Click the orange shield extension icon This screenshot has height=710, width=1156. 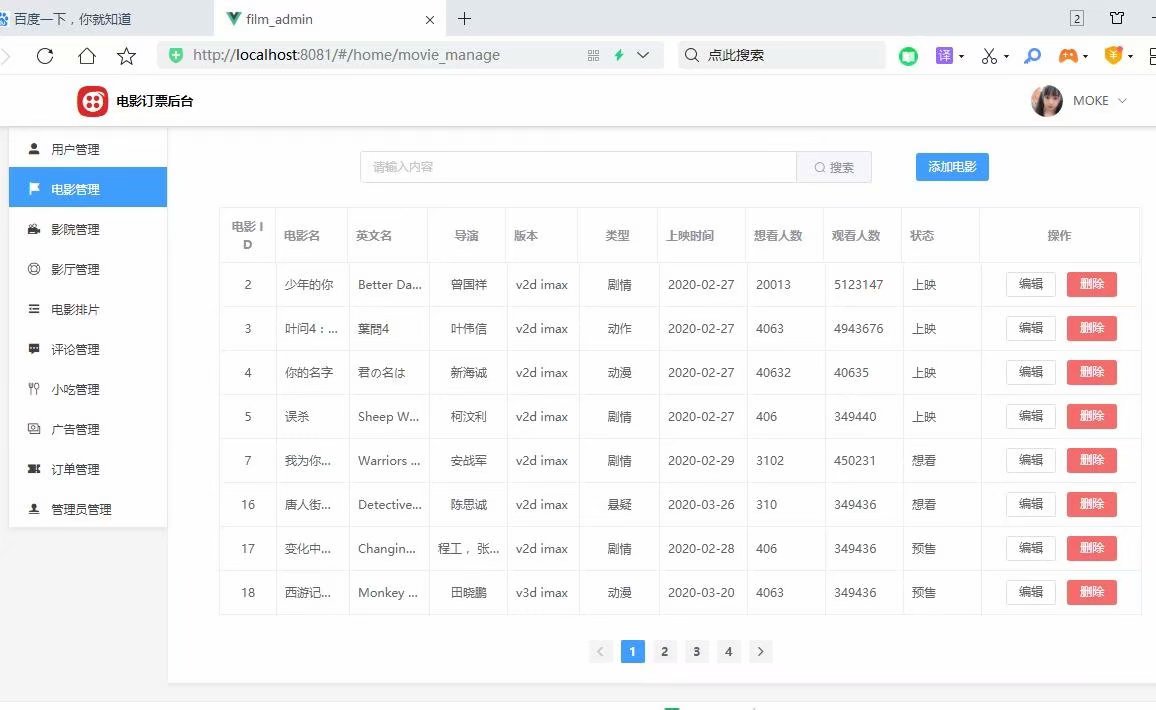point(1113,55)
